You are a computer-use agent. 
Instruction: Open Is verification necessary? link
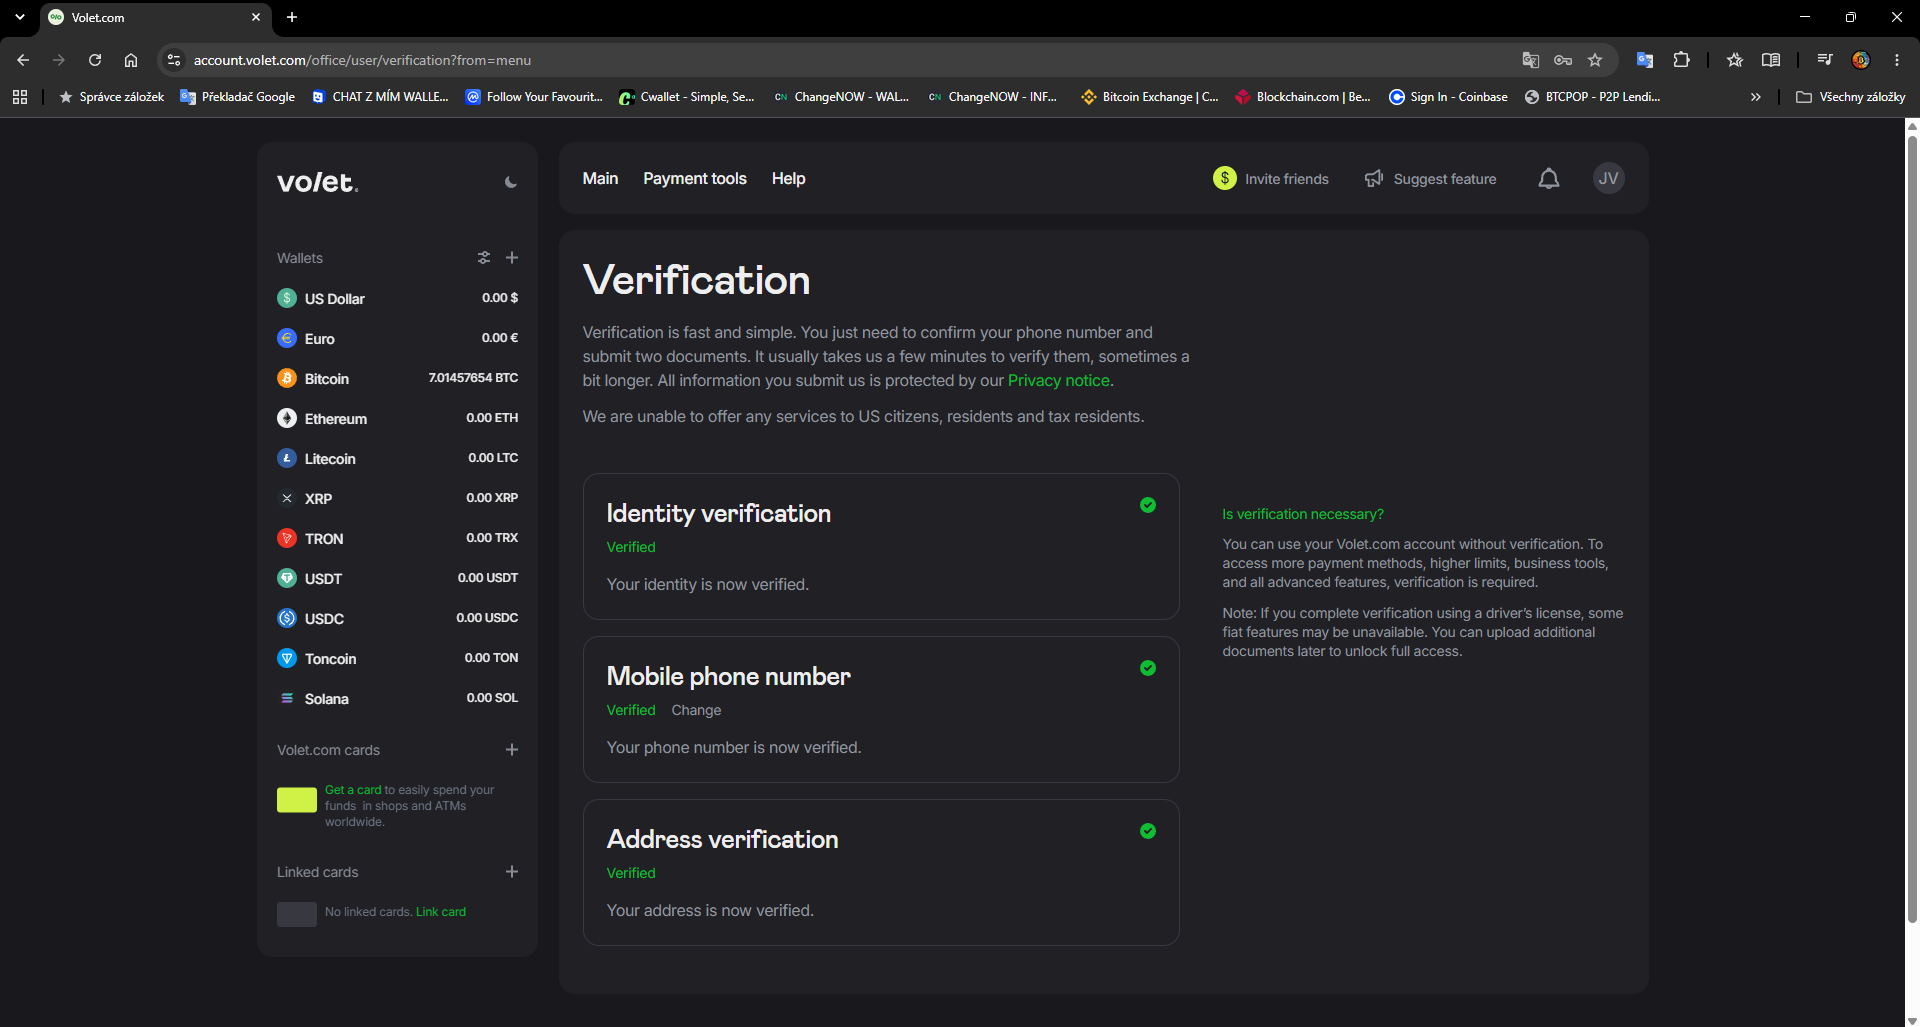pyautogui.click(x=1303, y=514)
